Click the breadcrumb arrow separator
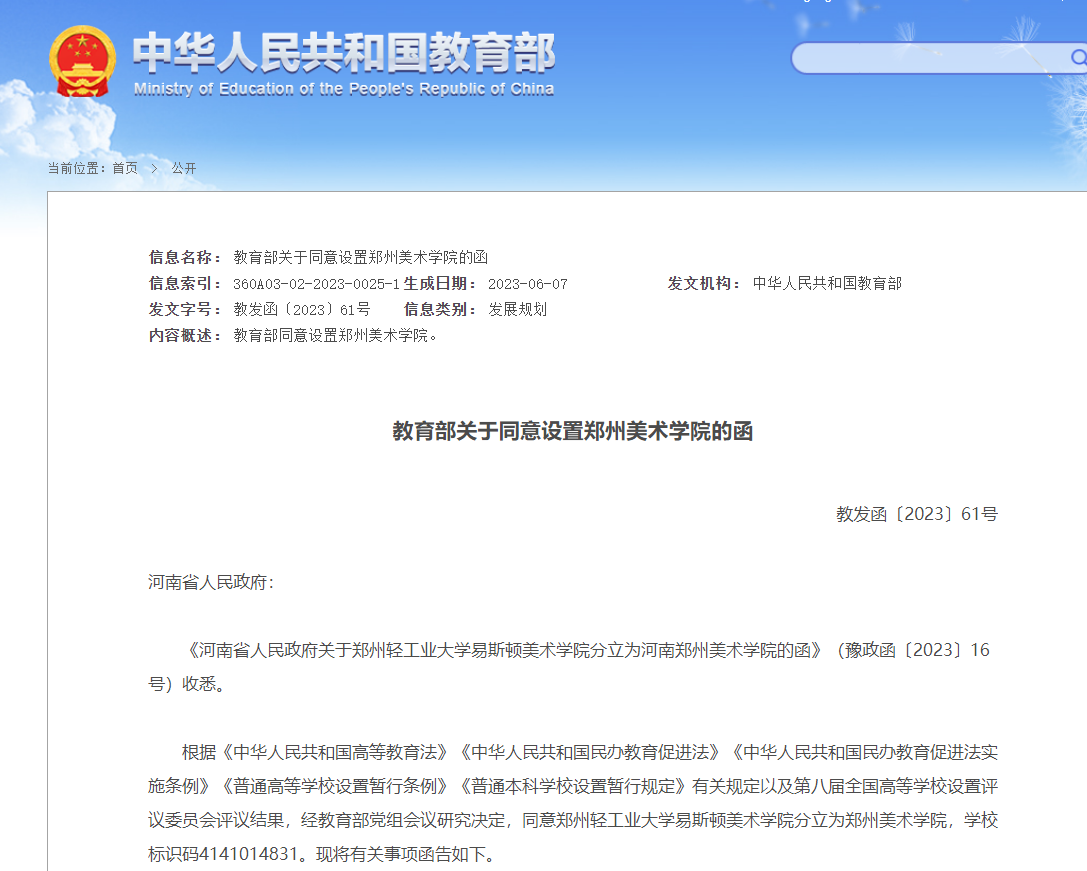Viewport: 1087px width, 871px height. [154, 168]
